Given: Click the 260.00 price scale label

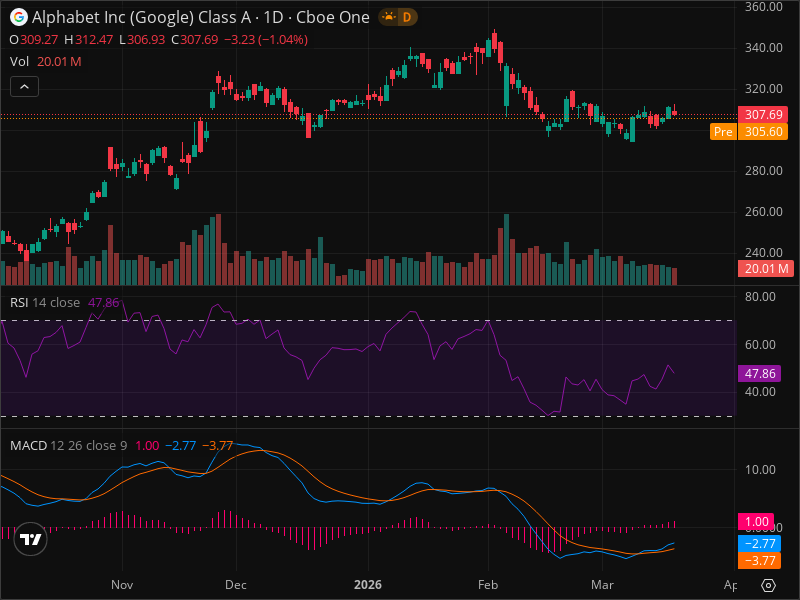Looking at the screenshot, I should pos(763,211).
